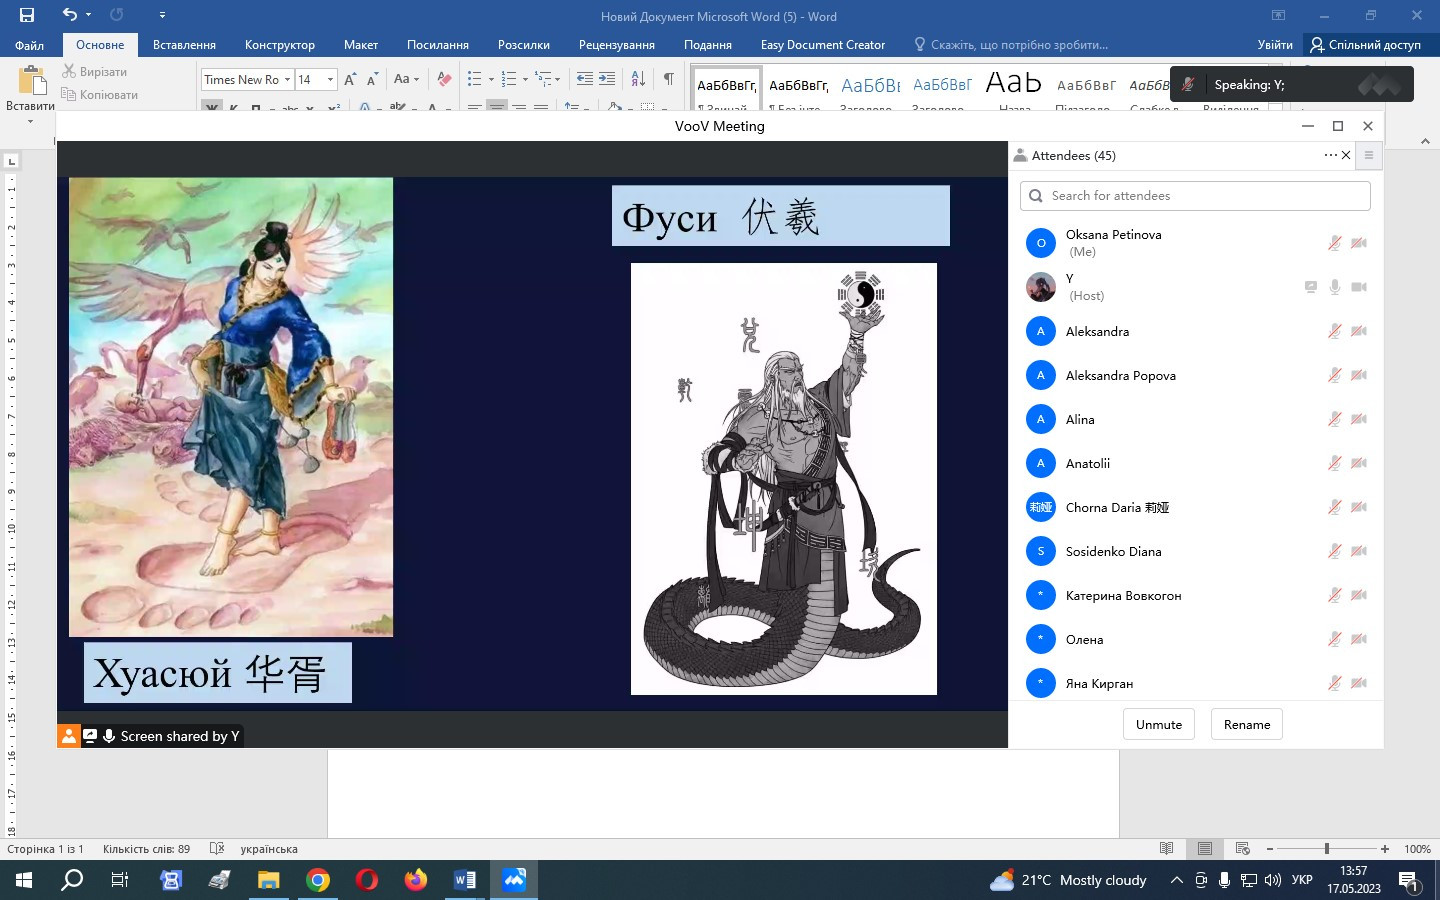Screen dimensions: 1440x900
Task: Toggle the show paragraph marks pilcrow button
Action: click(x=668, y=79)
